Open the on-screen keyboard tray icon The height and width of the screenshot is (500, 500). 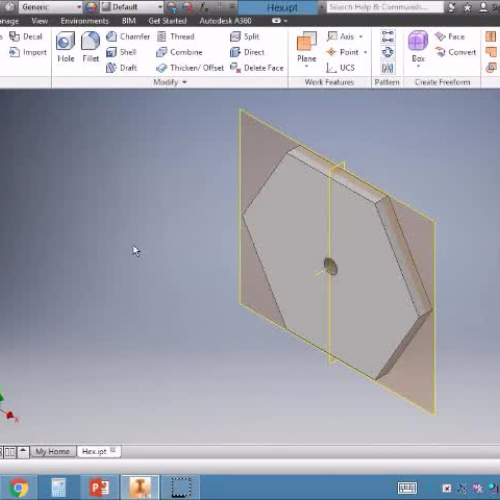pos(407,488)
